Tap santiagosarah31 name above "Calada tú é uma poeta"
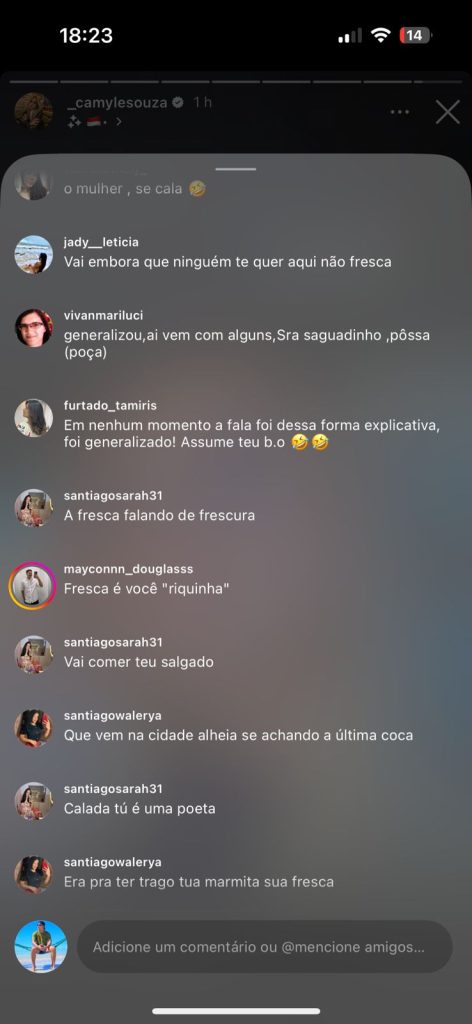The image size is (472, 1024). [114, 789]
